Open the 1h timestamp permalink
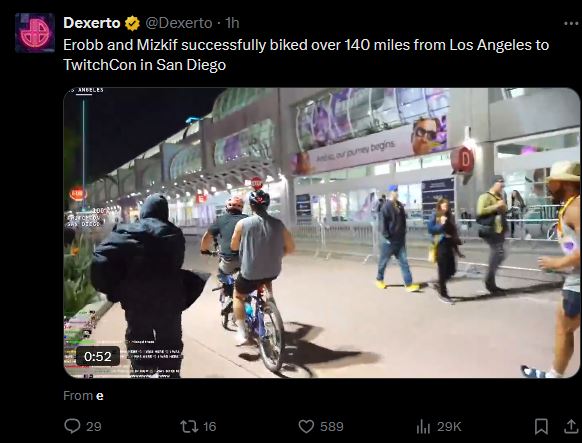The height and width of the screenshot is (443, 582). (232, 23)
